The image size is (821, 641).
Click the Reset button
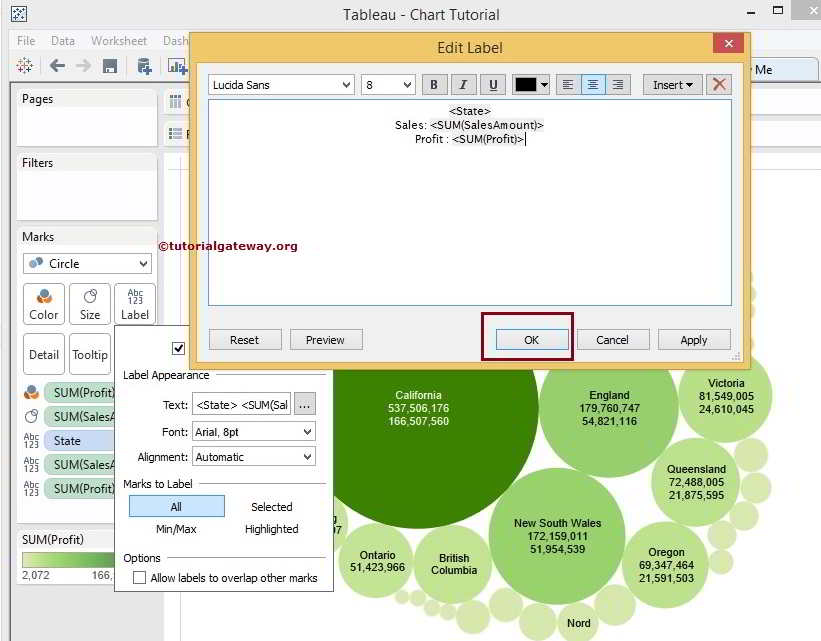coord(245,340)
